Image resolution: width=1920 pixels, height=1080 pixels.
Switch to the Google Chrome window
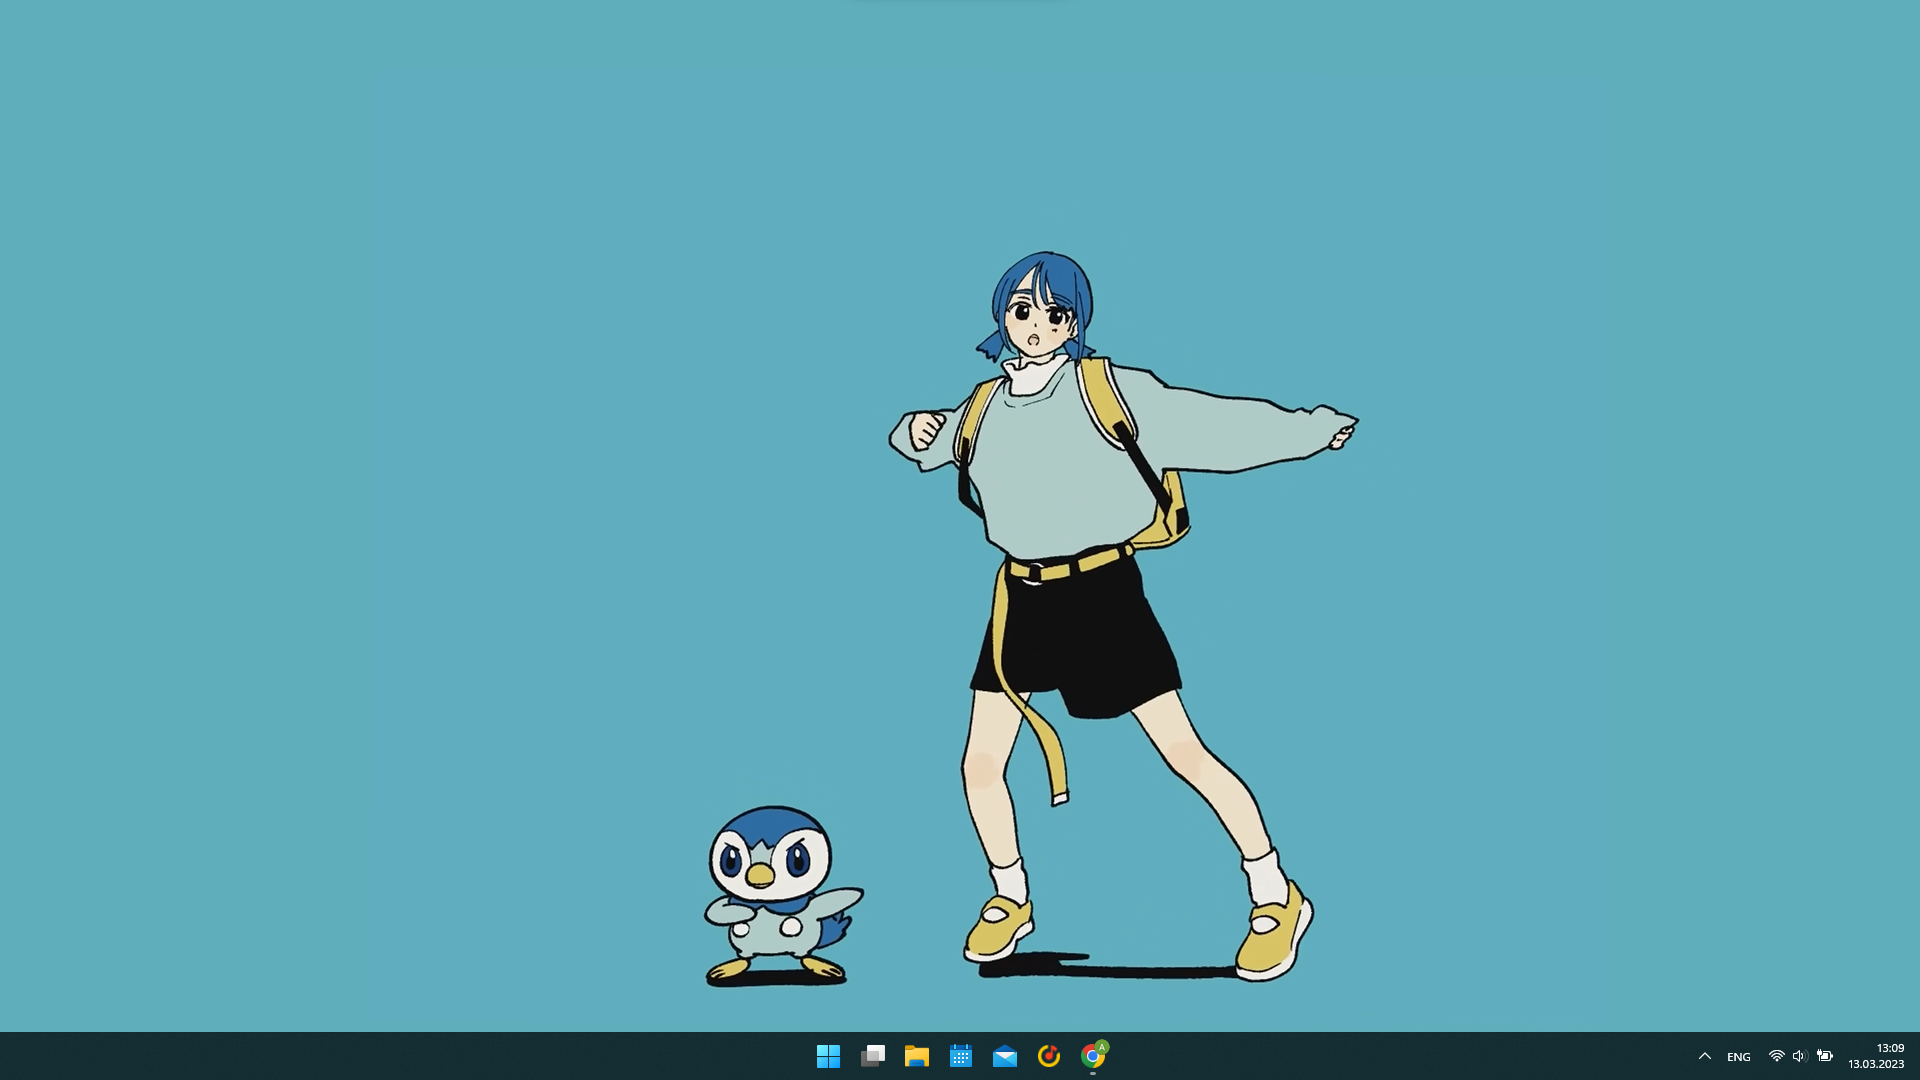tap(1093, 1056)
